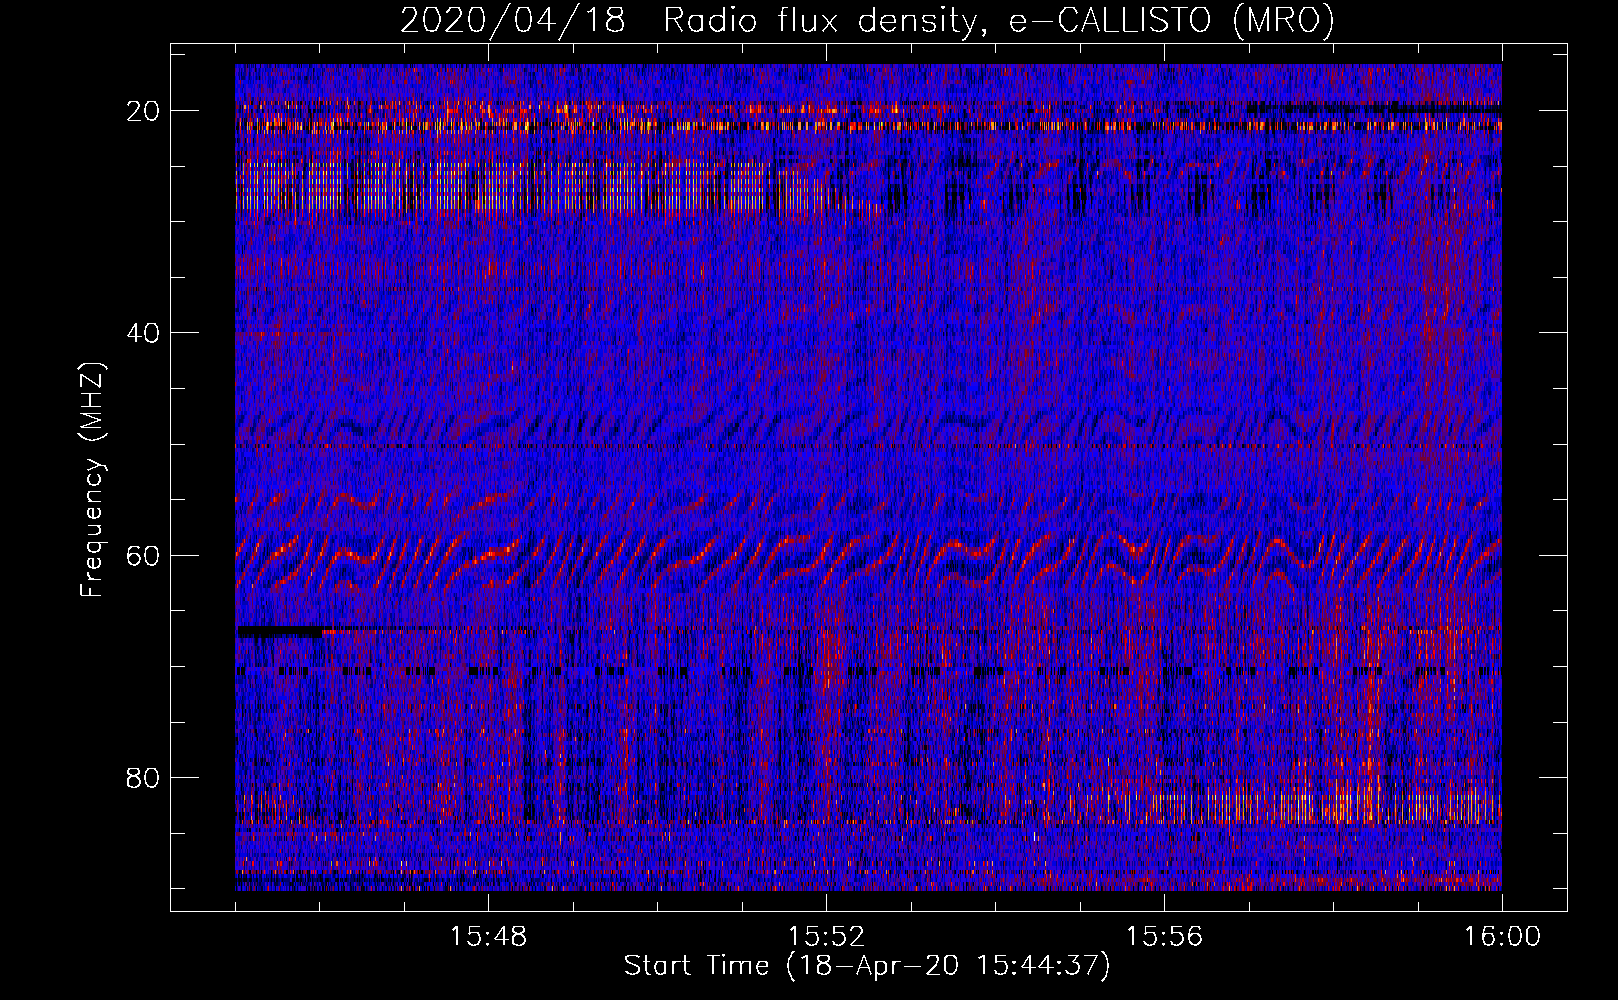Select the 15:52 time tick label

826,937
